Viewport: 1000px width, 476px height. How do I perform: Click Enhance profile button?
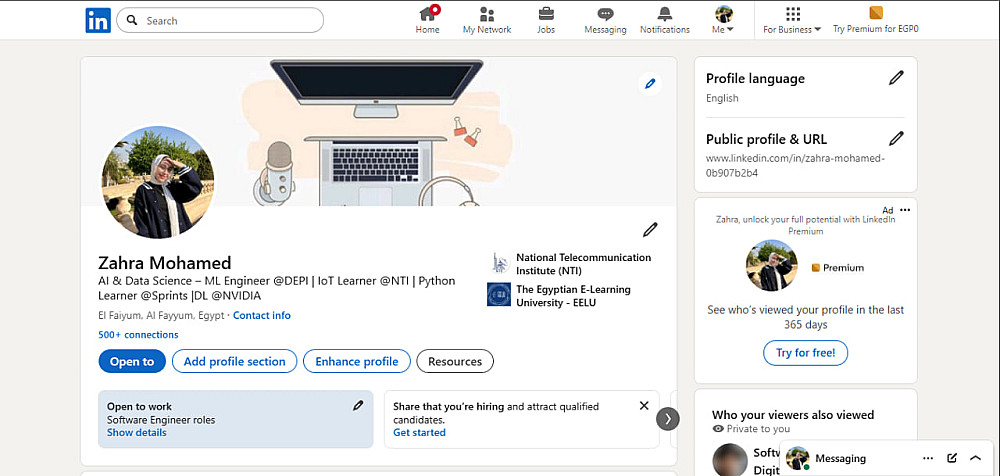tap(357, 361)
